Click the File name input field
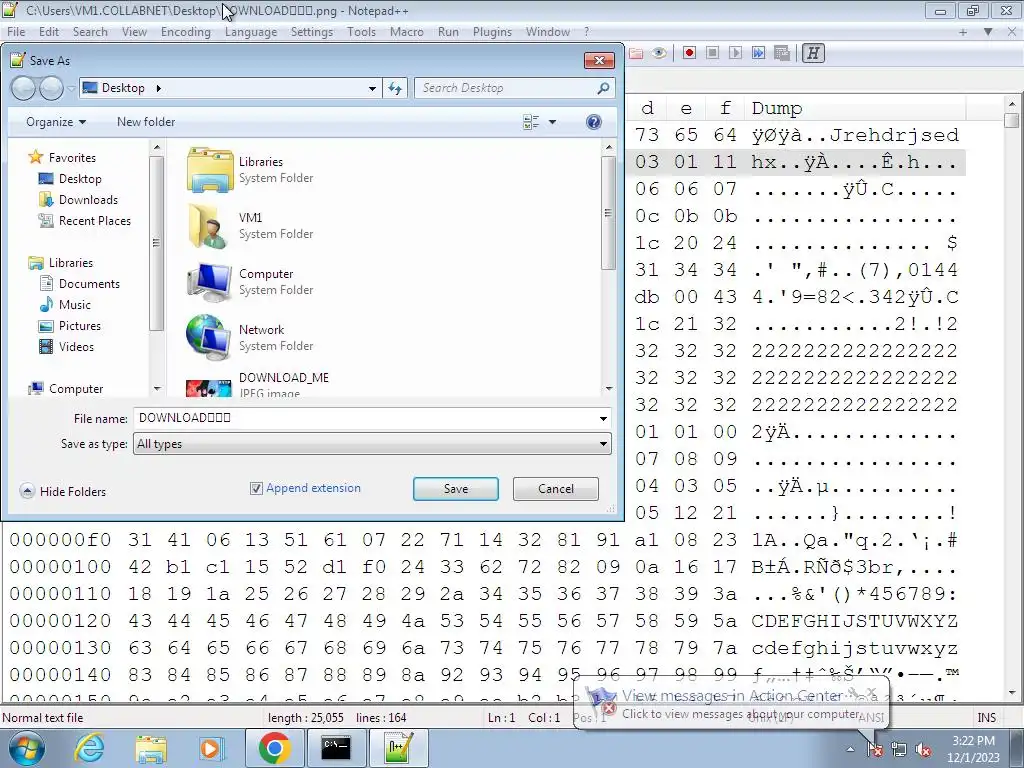Image resolution: width=1024 pixels, height=768 pixels. click(365, 419)
